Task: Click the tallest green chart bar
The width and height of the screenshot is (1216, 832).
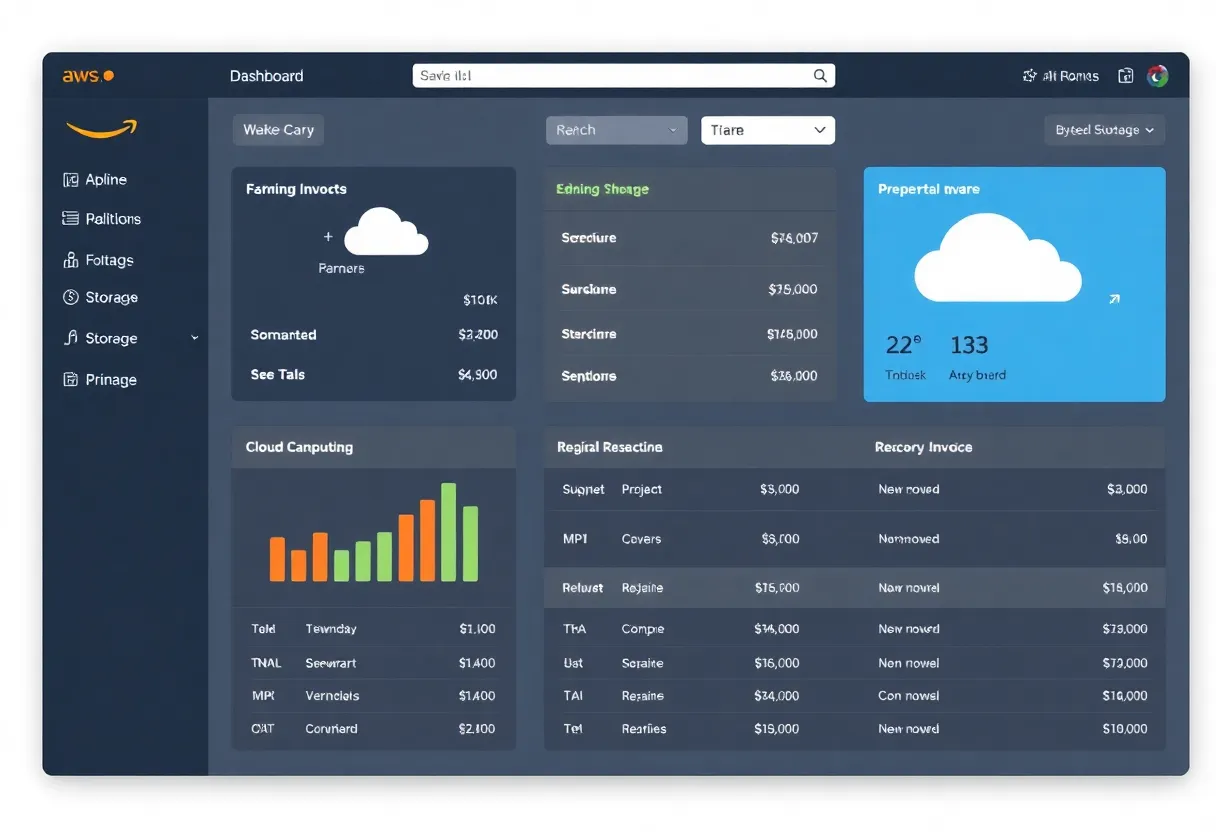Action: tap(448, 532)
